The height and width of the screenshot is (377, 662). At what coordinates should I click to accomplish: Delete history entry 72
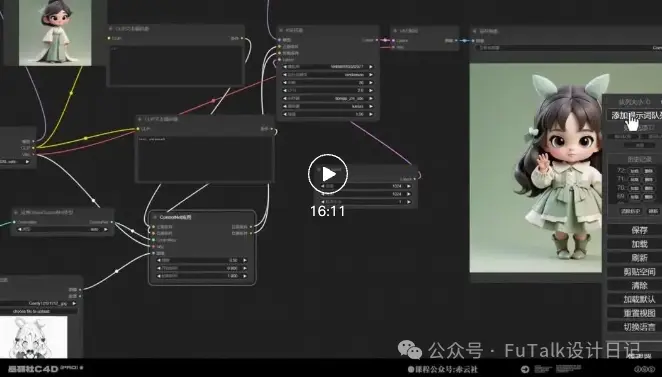coord(649,171)
